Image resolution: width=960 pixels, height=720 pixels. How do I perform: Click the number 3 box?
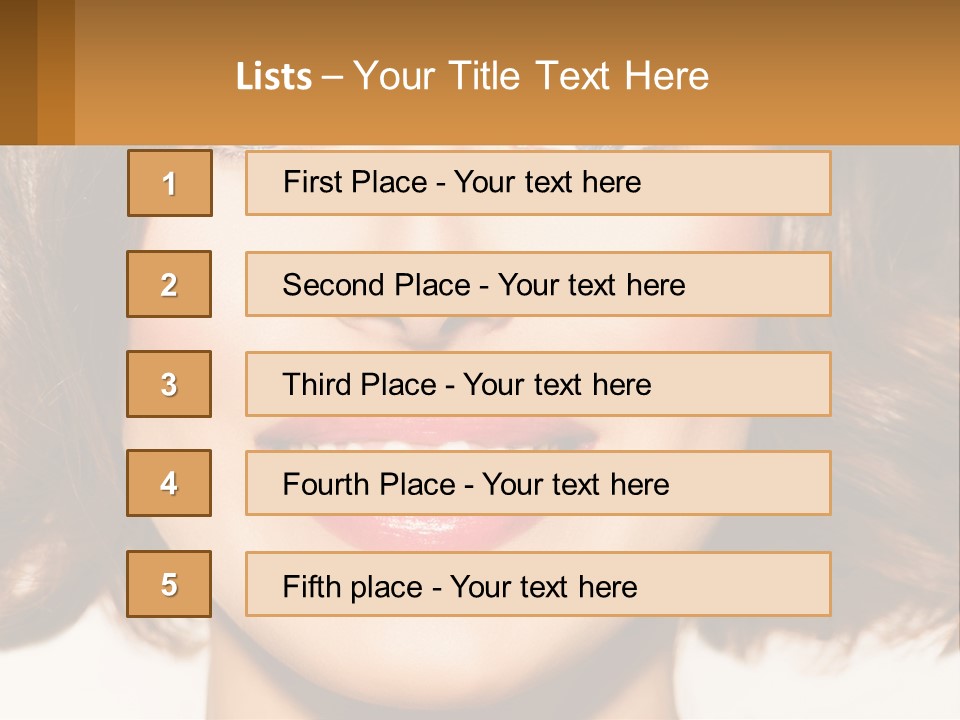click(x=169, y=384)
